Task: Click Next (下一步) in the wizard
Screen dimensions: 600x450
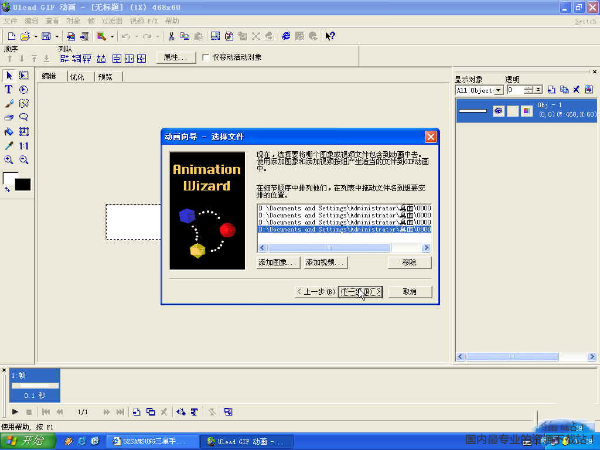Action: tap(360, 291)
